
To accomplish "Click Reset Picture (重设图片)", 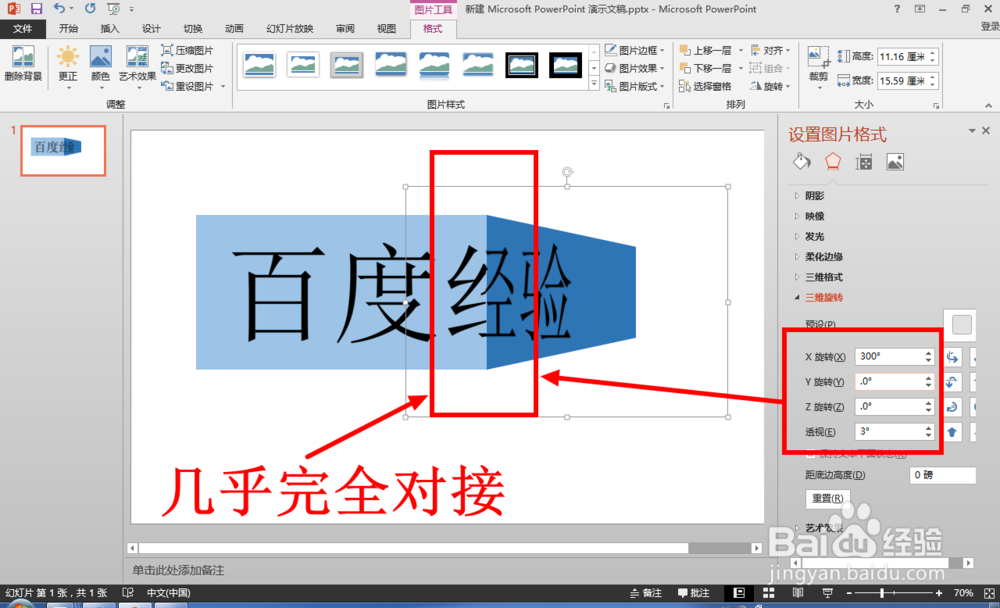I will [x=188, y=85].
